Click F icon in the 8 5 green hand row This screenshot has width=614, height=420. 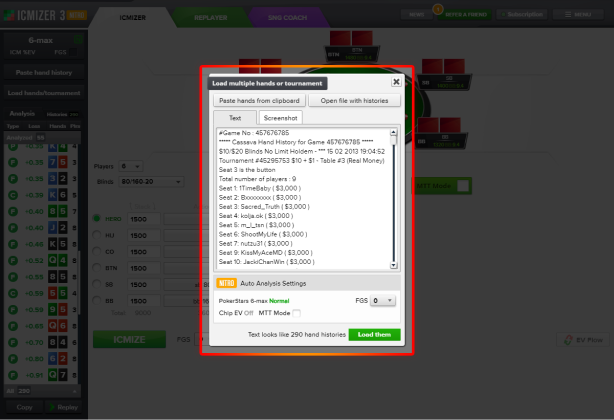coord(13,211)
